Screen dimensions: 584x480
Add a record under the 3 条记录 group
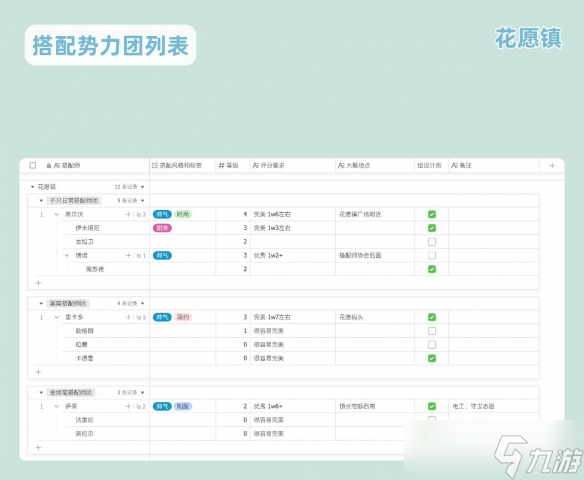38,448
